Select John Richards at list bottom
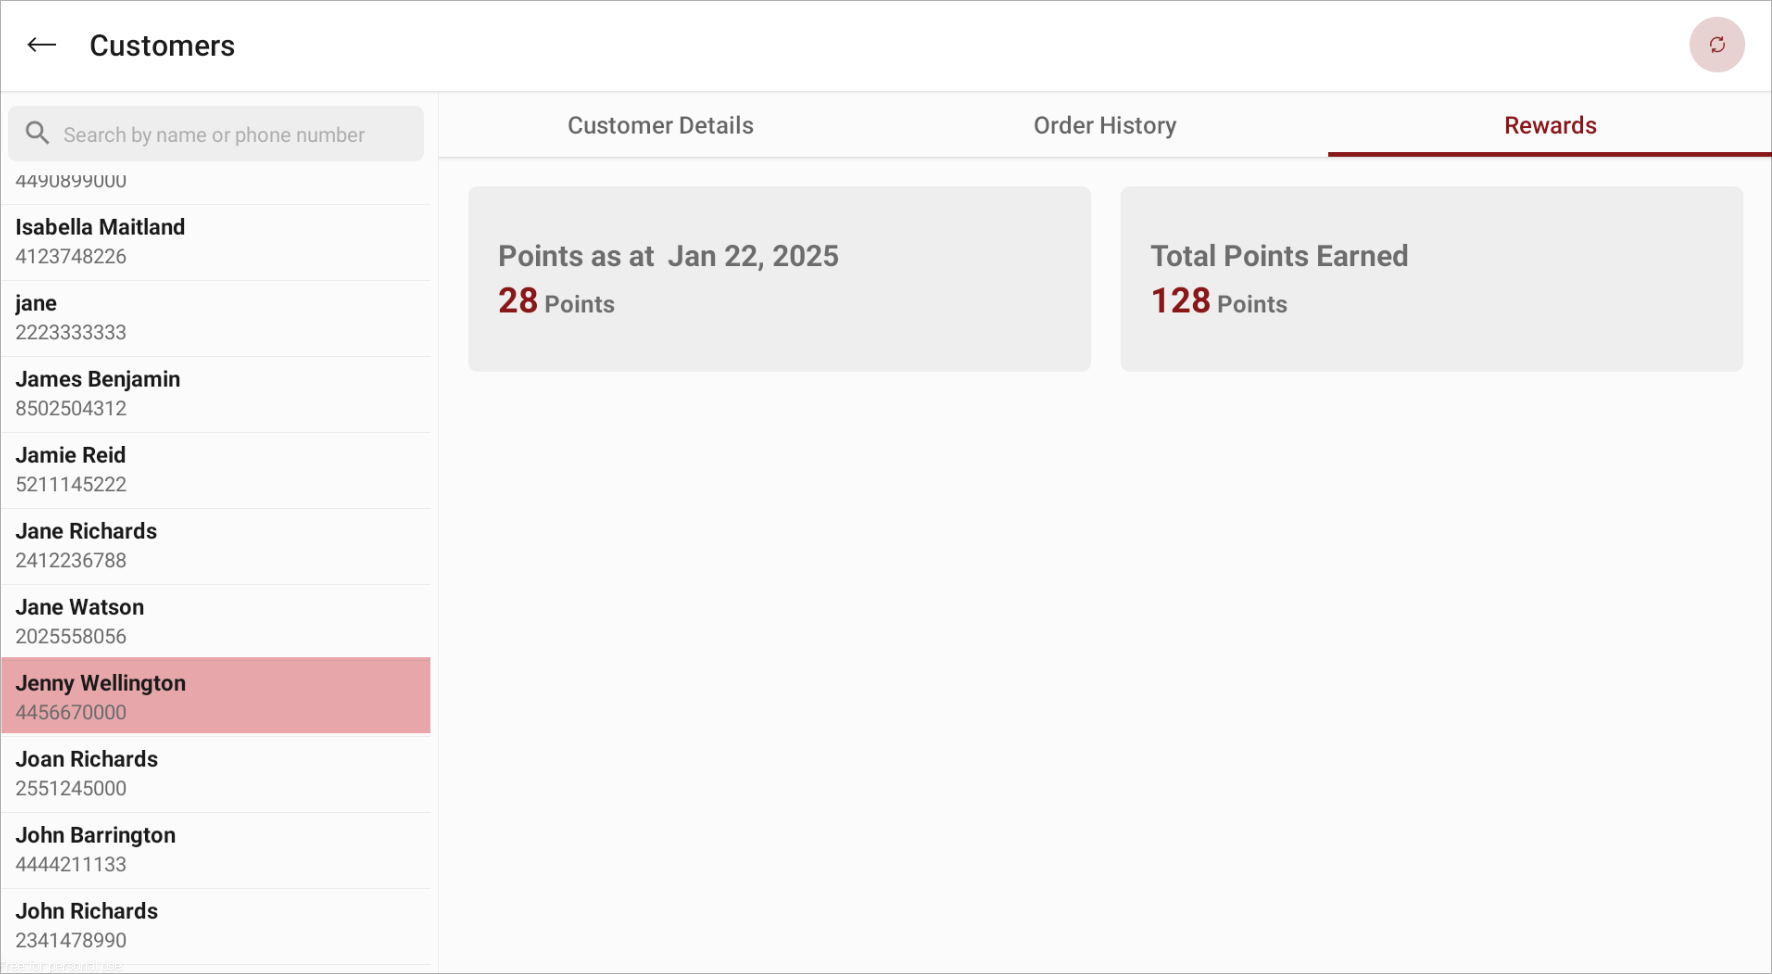Image resolution: width=1772 pixels, height=974 pixels. [x=216, y=926]
